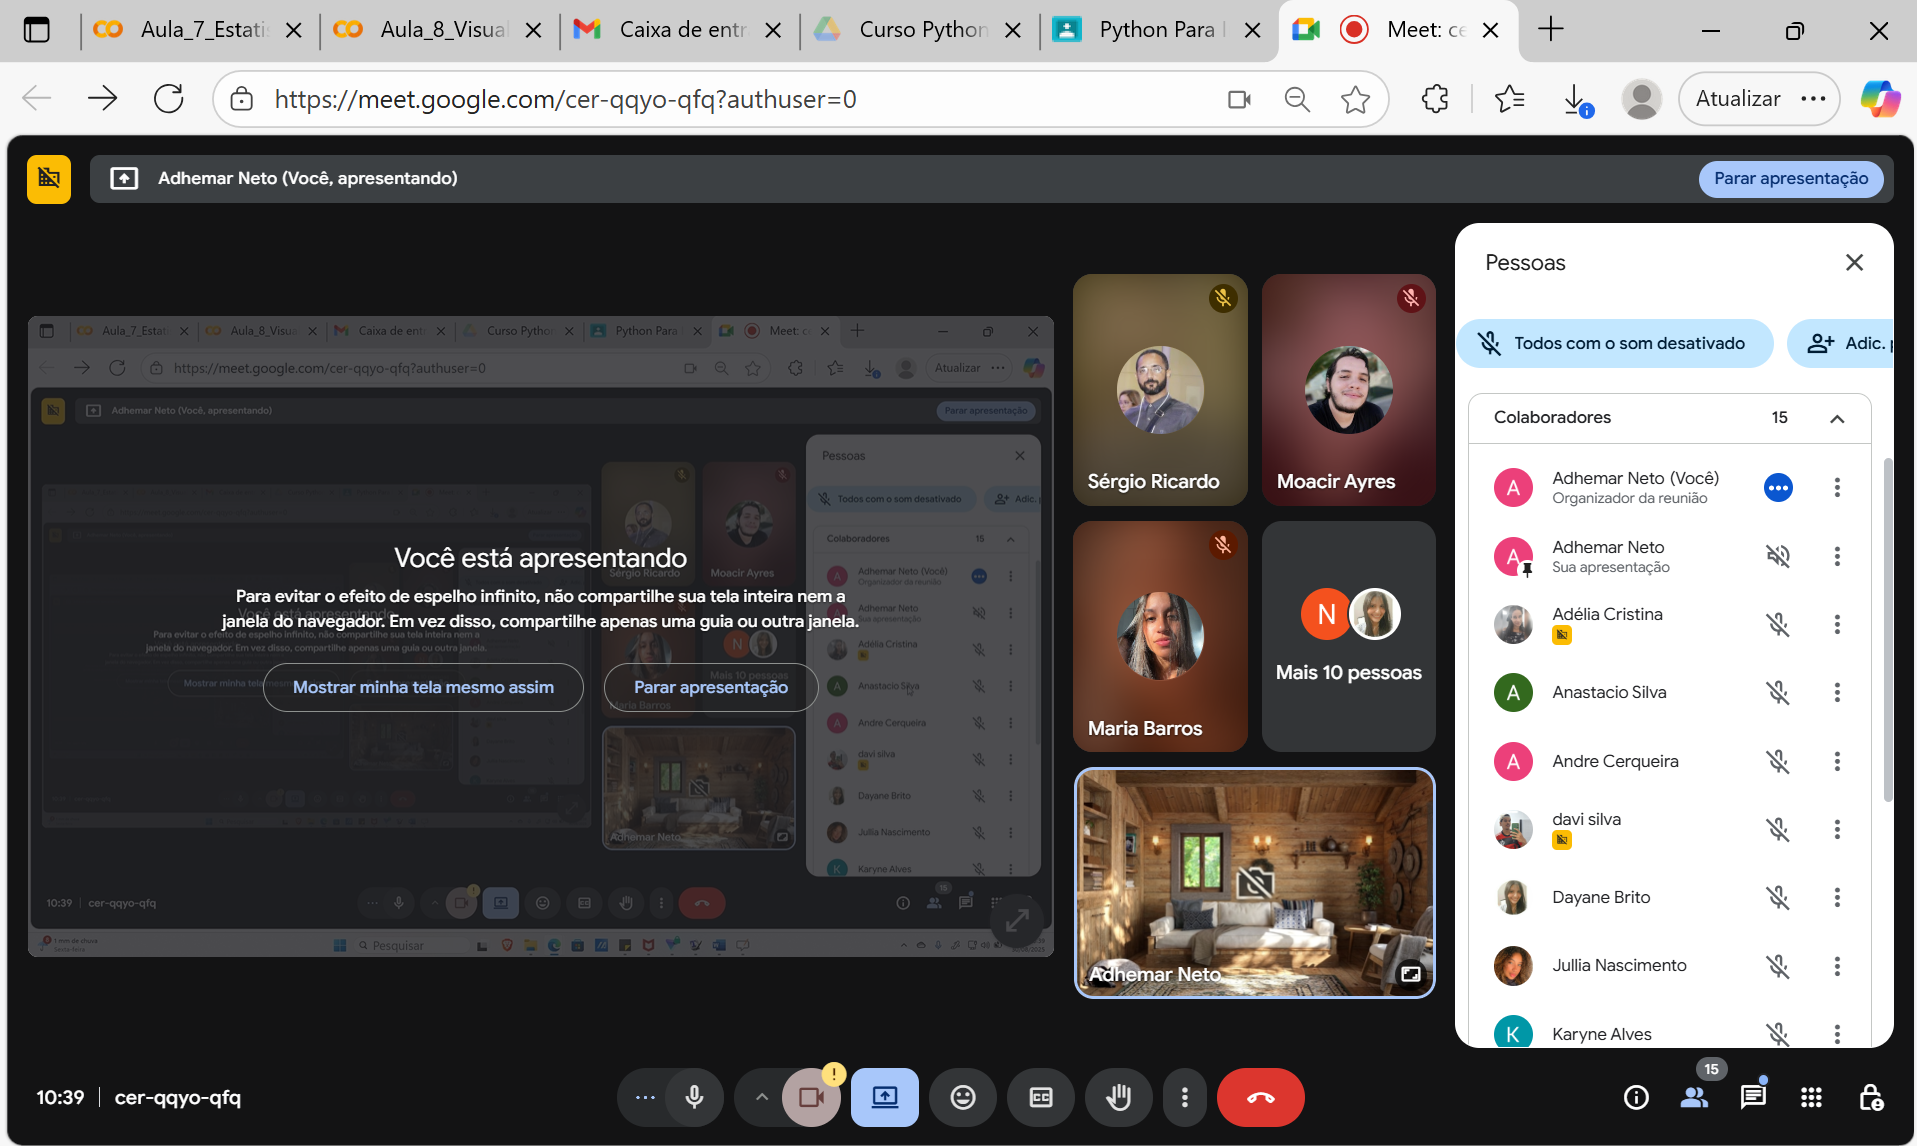Open more options for Dayane Brito
This screenshot has width=1917, height=1146.
point(1837,898)
